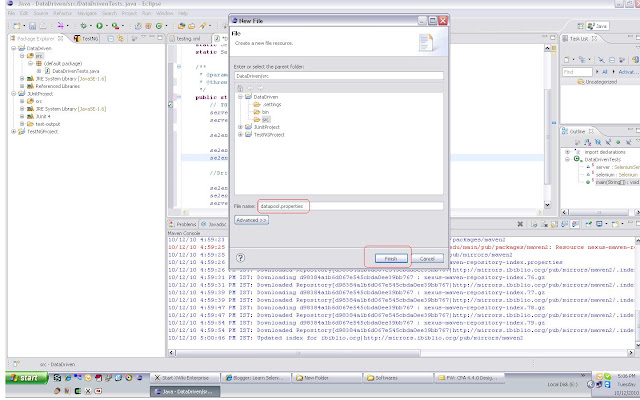
Task: Click the Run (green play) toolbar icon
Action: pos(100,26)
